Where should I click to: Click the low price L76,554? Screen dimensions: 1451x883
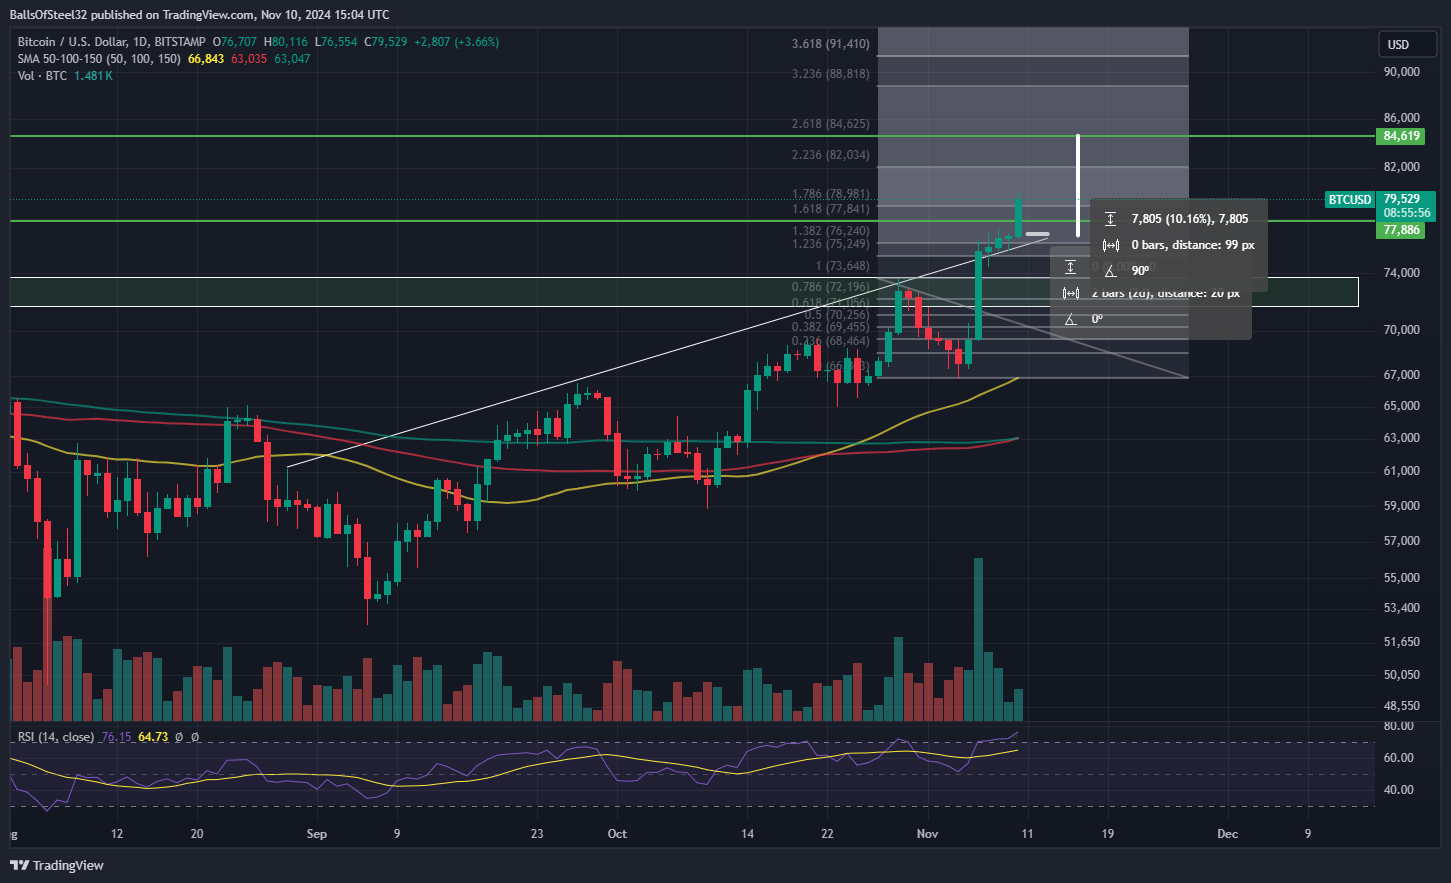point(336,42)
